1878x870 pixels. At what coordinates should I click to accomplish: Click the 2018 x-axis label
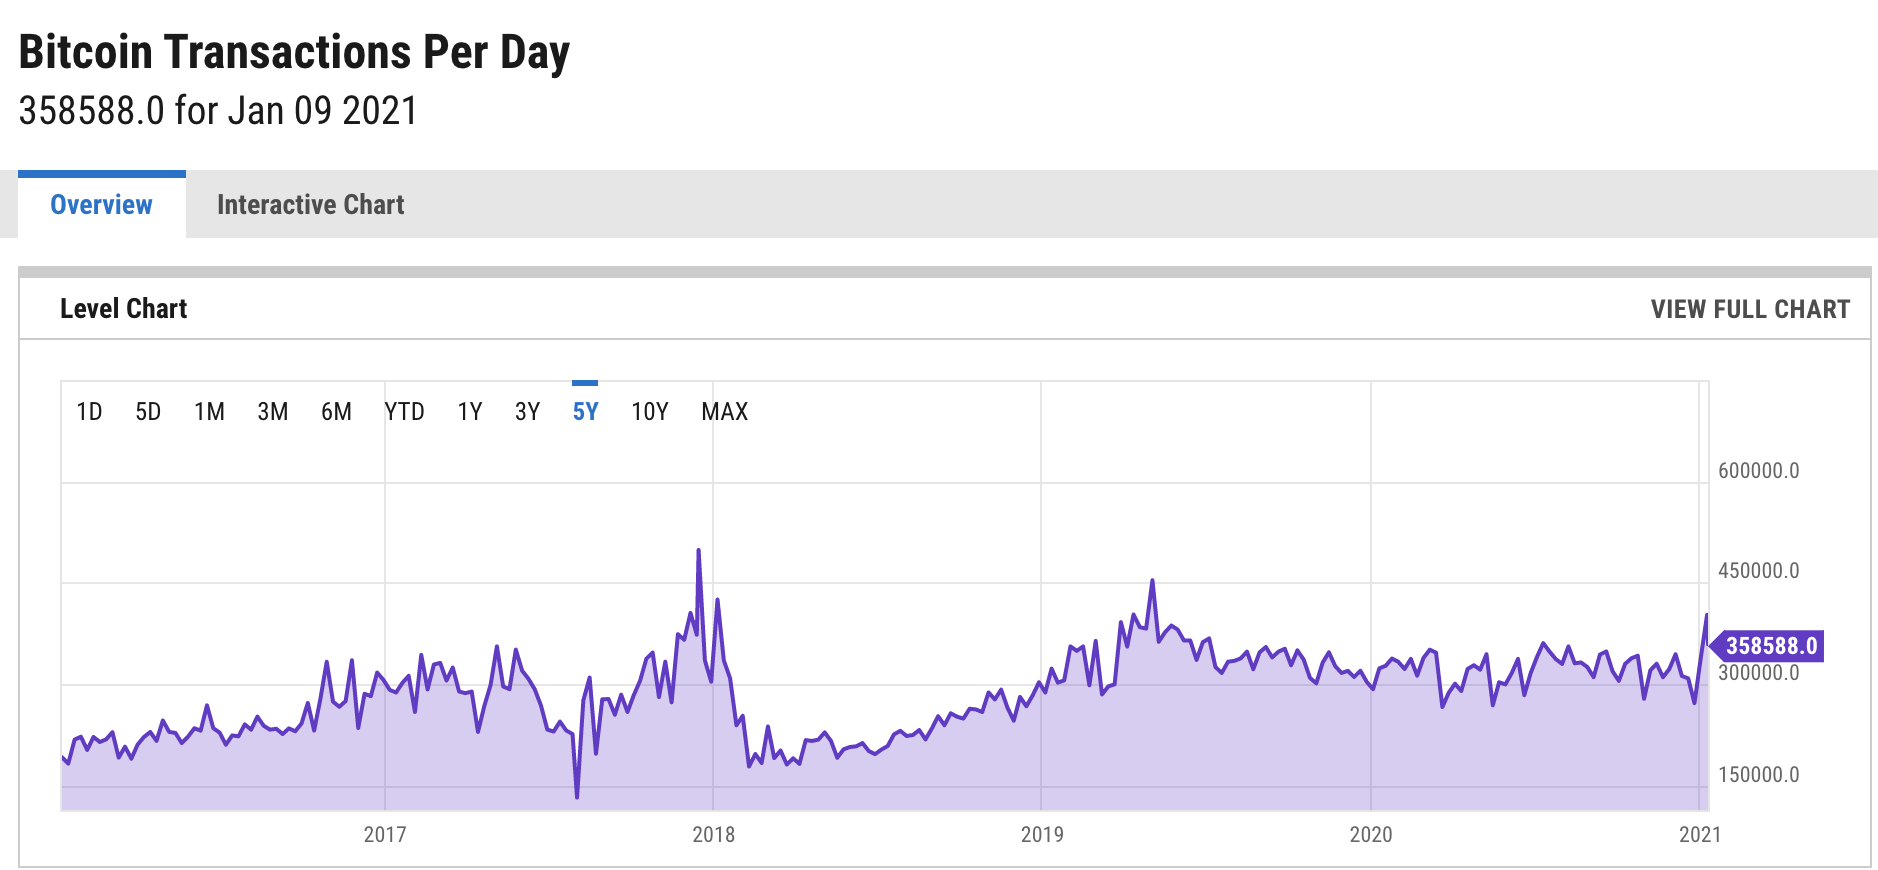(713, 834)
